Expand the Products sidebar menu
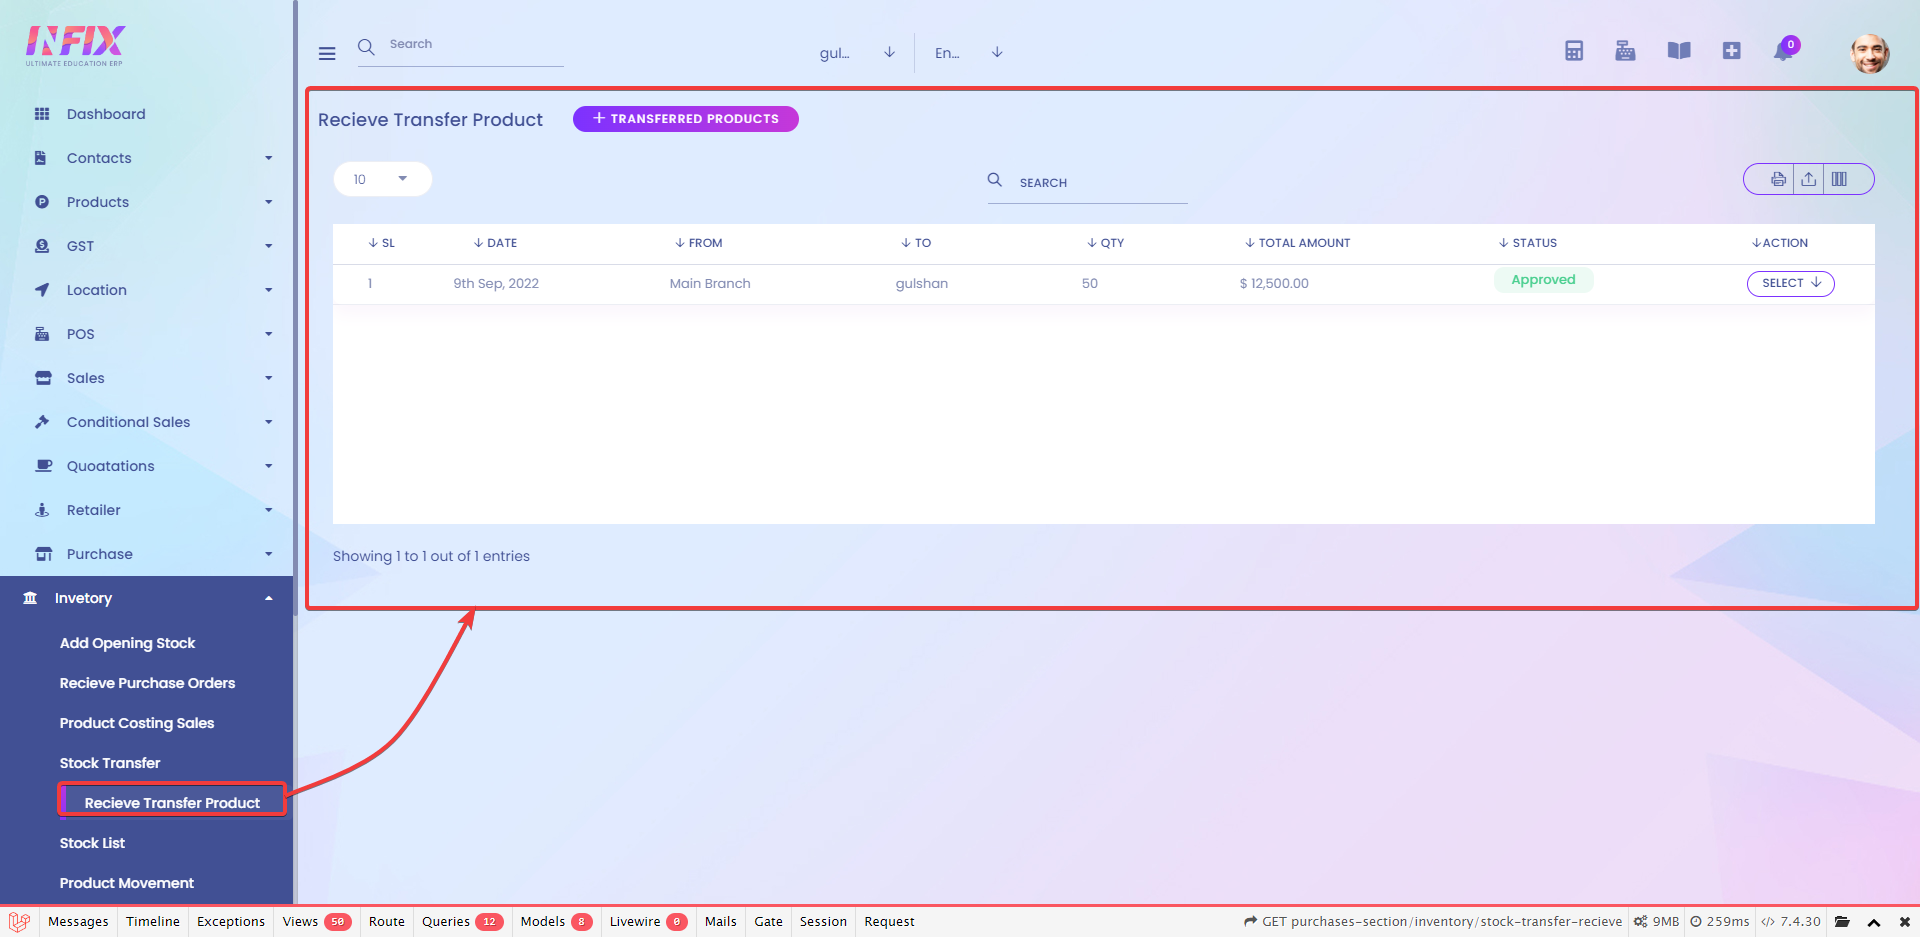Image resolution: width=1920 pixels, height=937 pixels. point(146,202)
